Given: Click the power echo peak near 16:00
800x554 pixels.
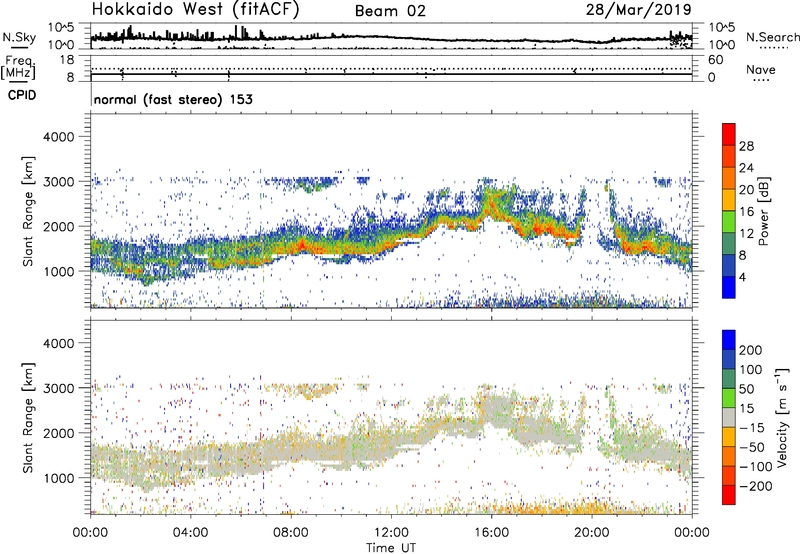Looking at the screenshot, I should tap(490, 204).
